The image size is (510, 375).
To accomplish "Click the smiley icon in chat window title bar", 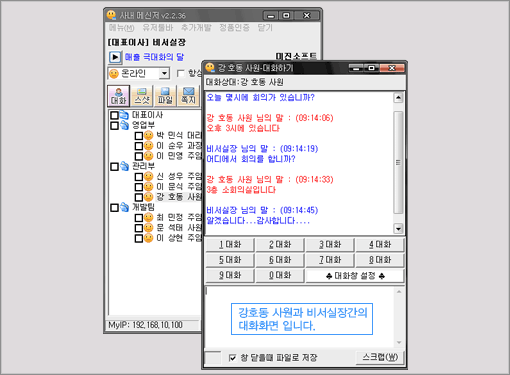I will pos(210,68).
